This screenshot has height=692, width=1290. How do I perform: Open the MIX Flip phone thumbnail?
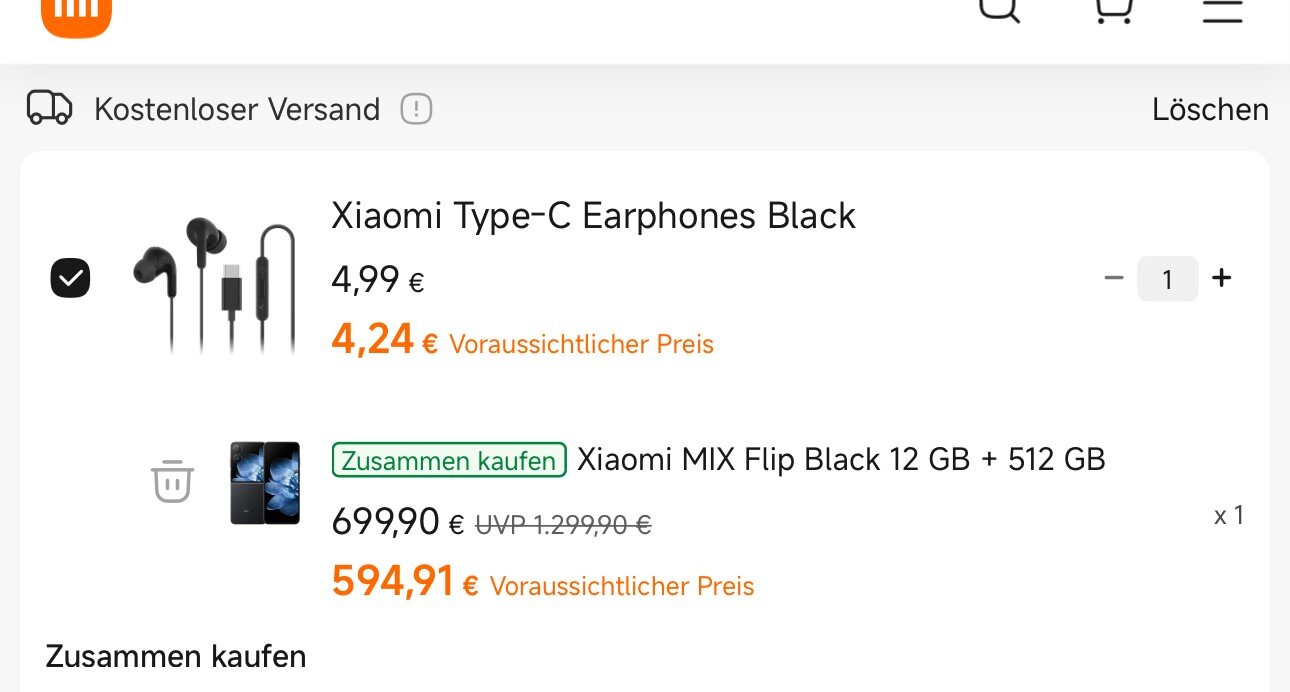pyautogui.click(x=264, y=483)
